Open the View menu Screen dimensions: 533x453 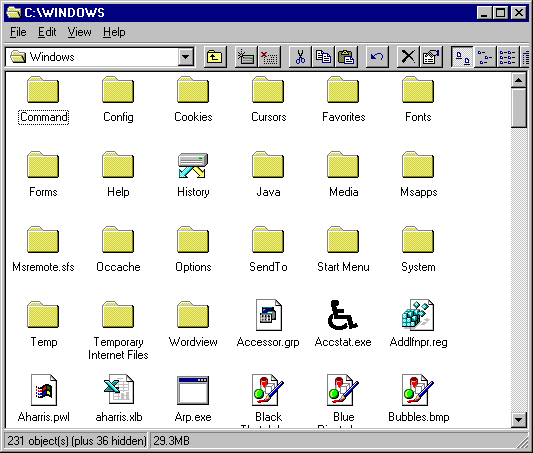click(79, 32)
